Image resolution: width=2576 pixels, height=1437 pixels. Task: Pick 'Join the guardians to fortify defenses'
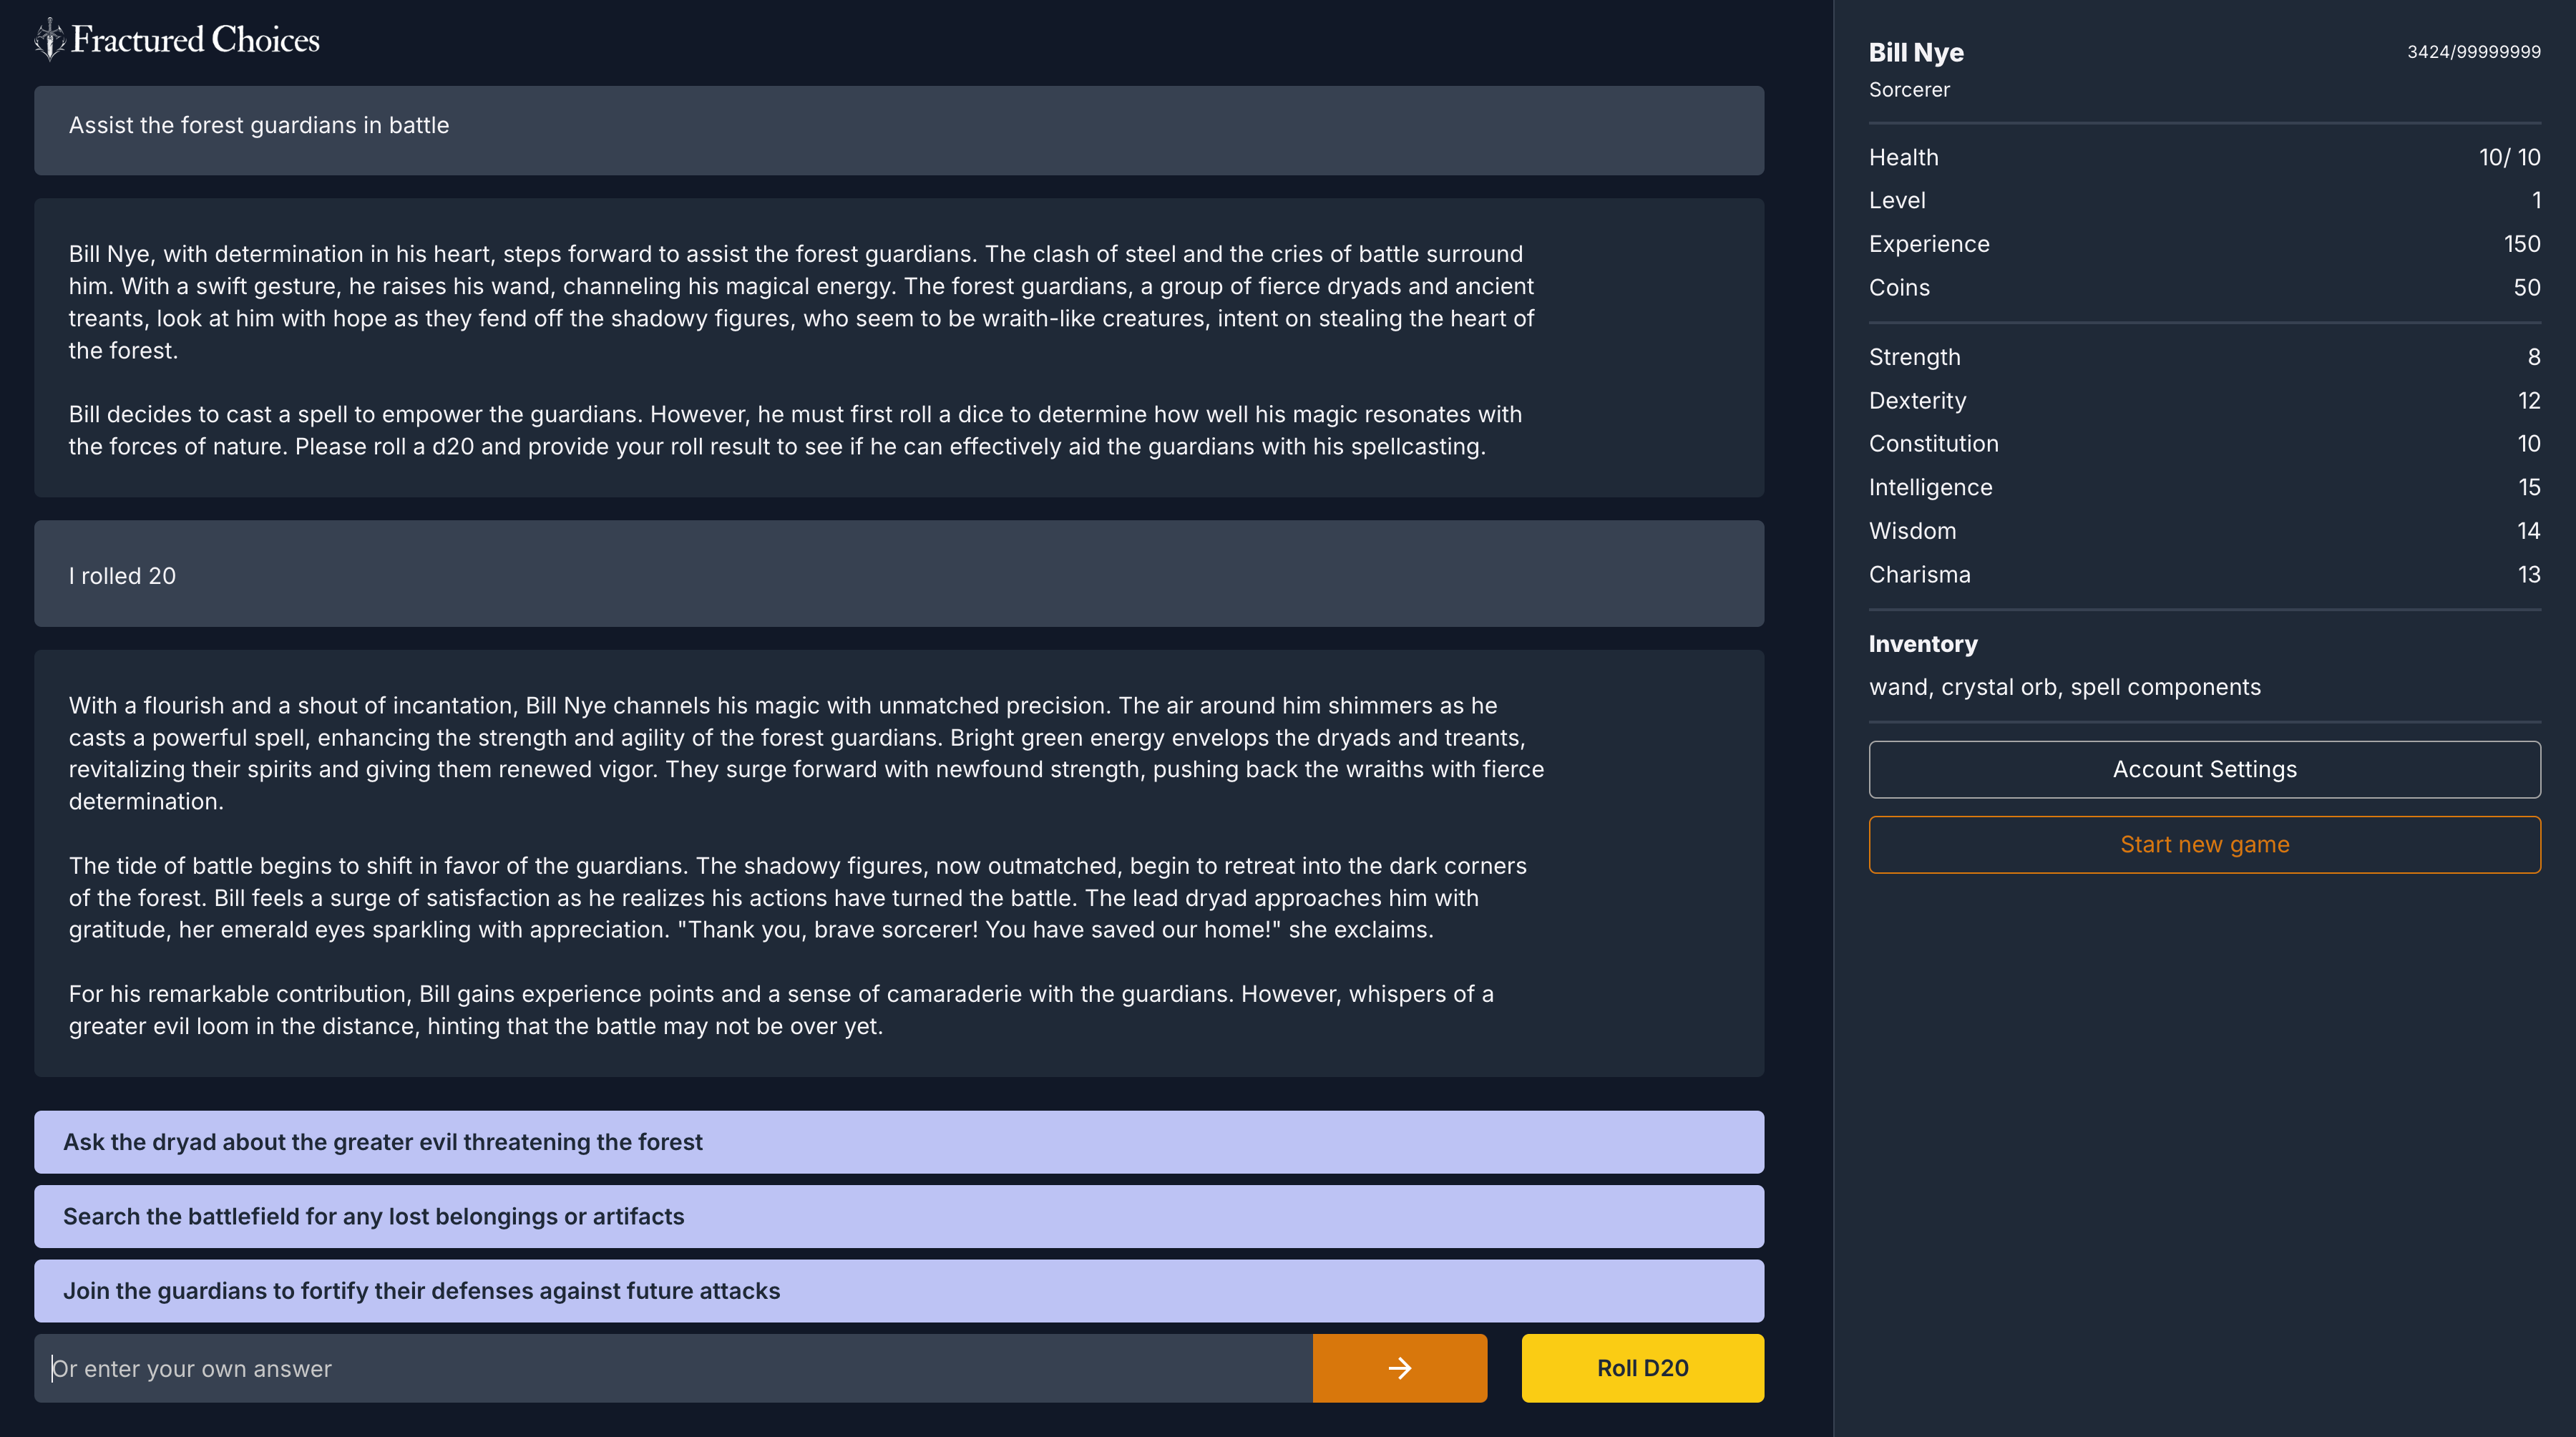pyautogui.click(x=898, y=1290)
